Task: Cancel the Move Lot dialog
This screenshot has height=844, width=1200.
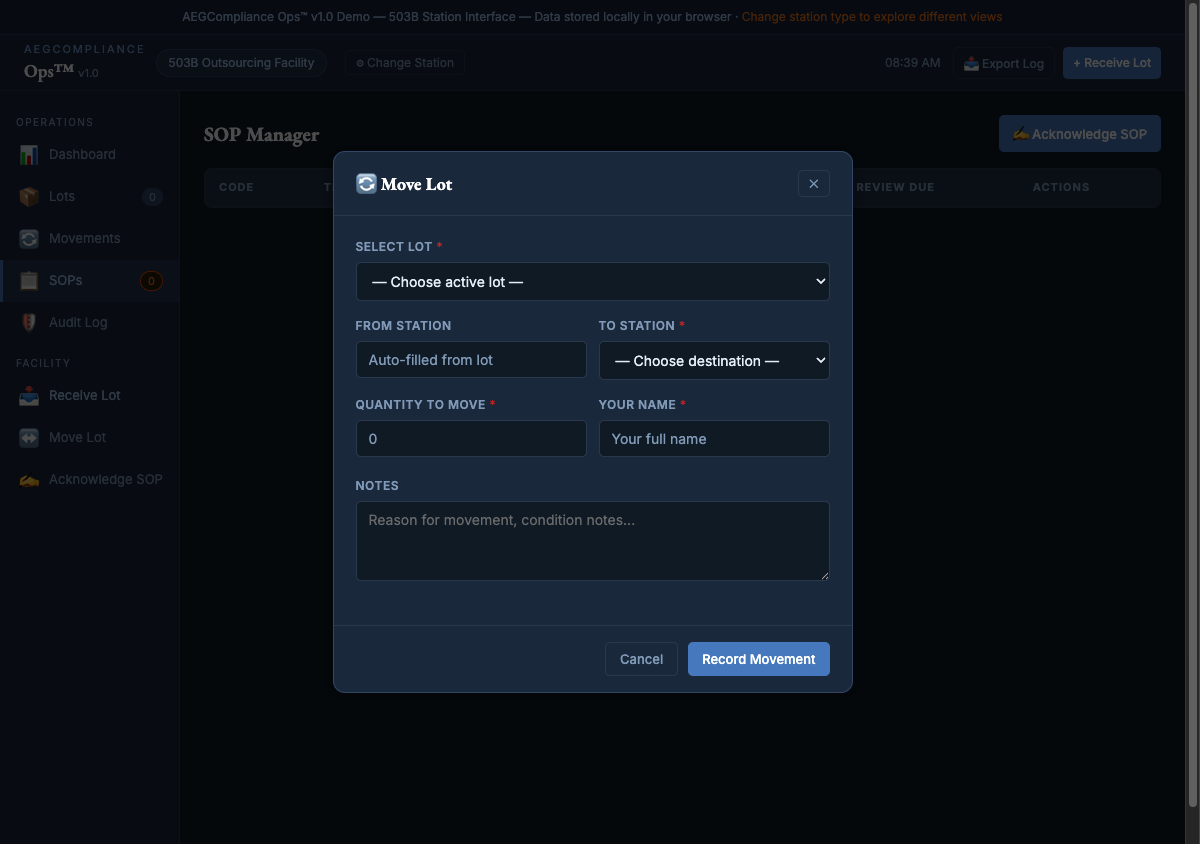Action: point(641,659)
